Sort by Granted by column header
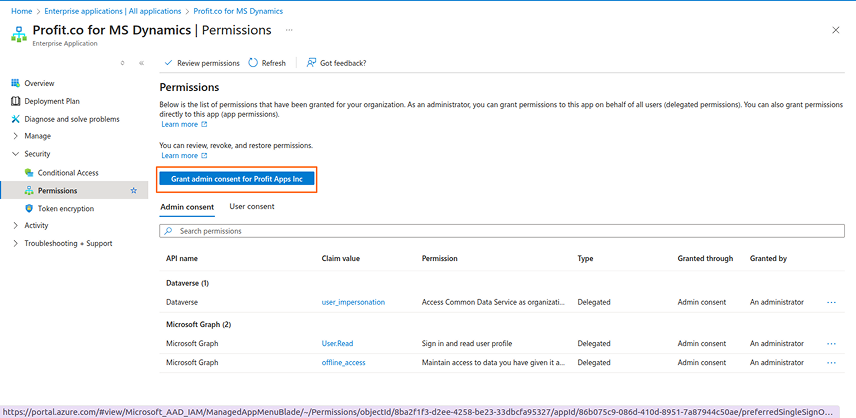The height and width of the screenshot is (418, 856). tap(768, 259)
